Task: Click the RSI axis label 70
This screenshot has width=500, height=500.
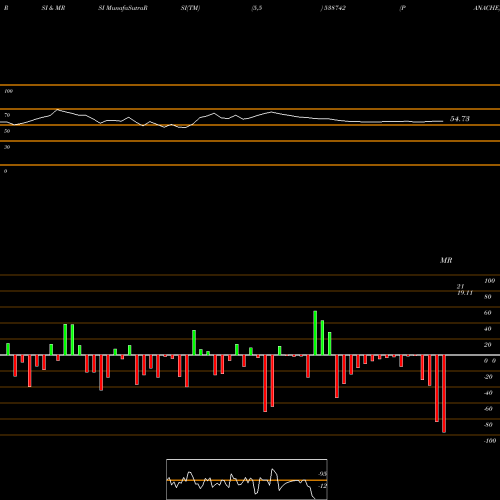Action: pos(7,115)
